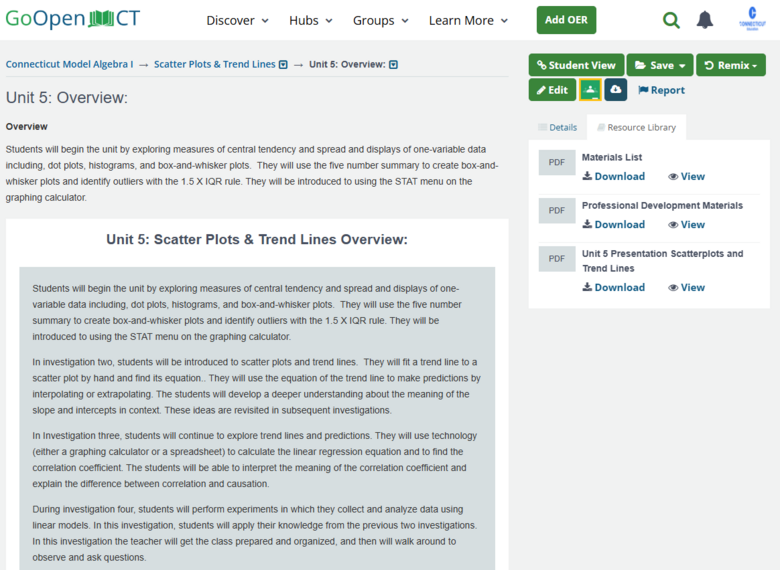The height and width of the screenshot is (570, 780).
Task: Expand the Unit 5: Overview breadcrumb arrow
Action: click(393, 65)
